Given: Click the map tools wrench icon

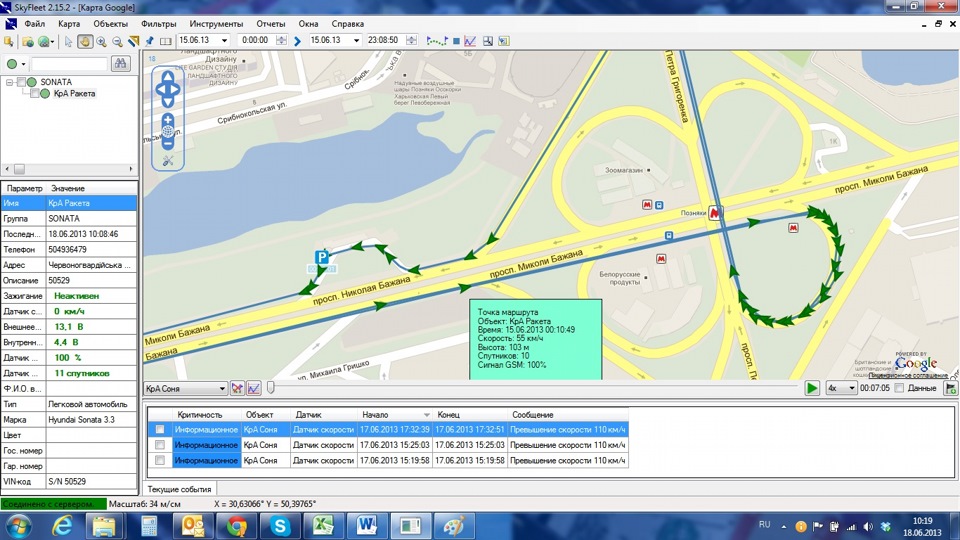Looking at the screenshot, I should pyautogui.click(x=168, y=161).
